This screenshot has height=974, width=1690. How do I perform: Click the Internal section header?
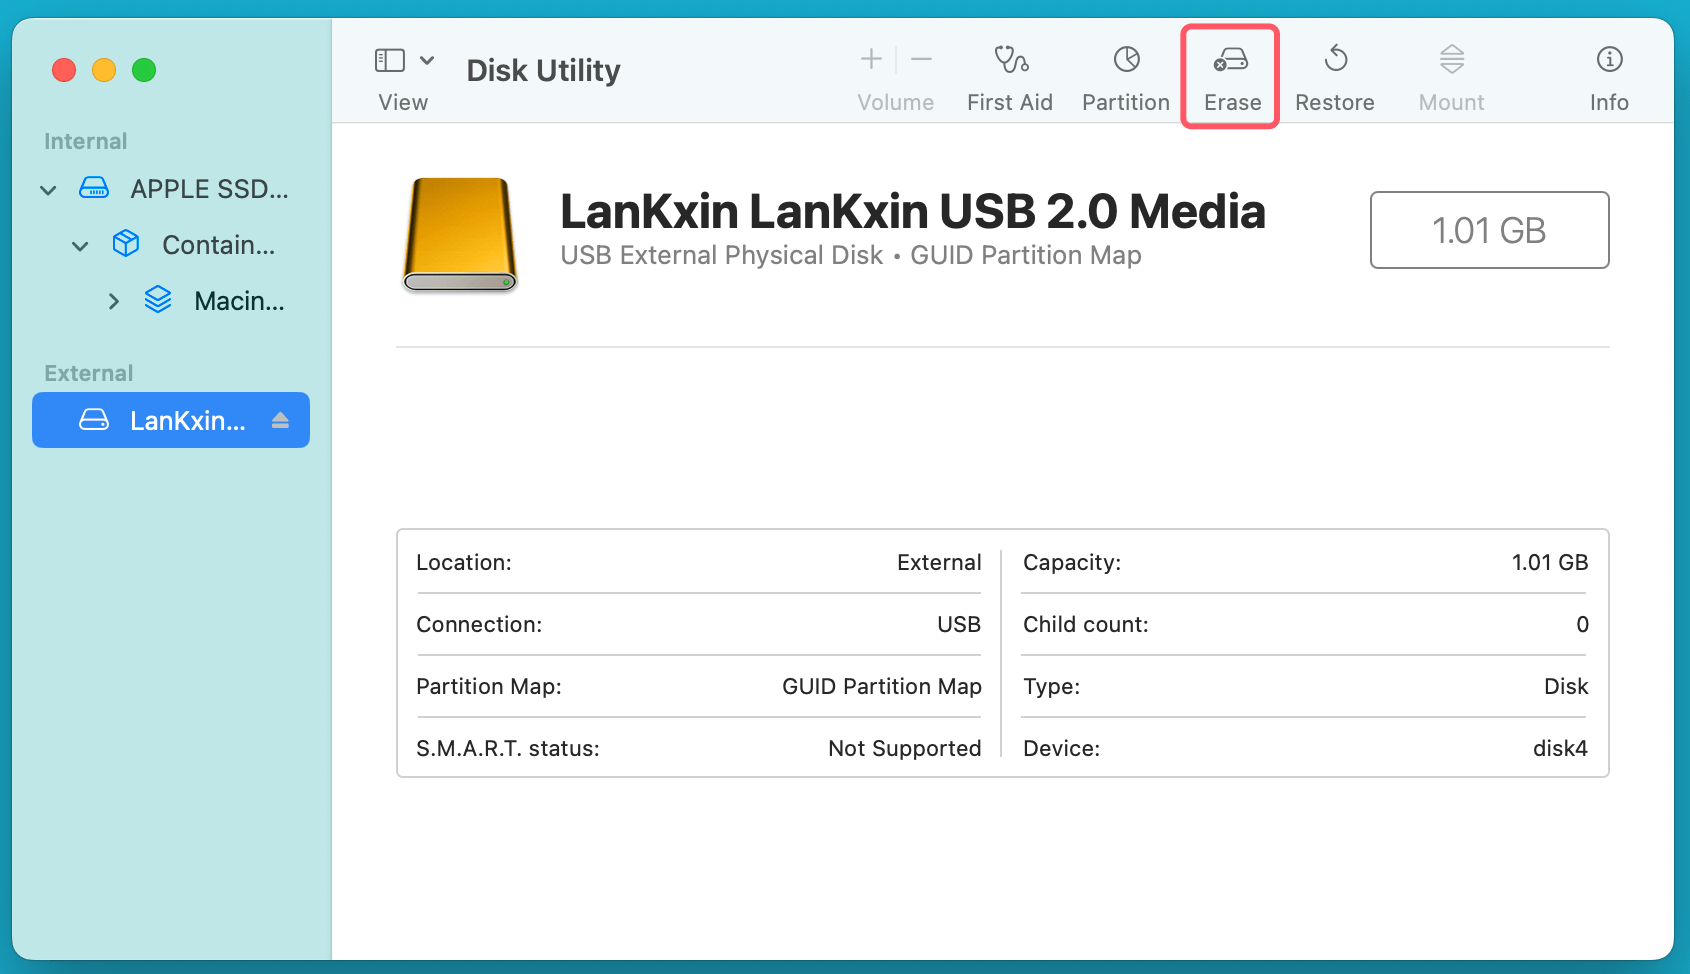tap(86, 141)
